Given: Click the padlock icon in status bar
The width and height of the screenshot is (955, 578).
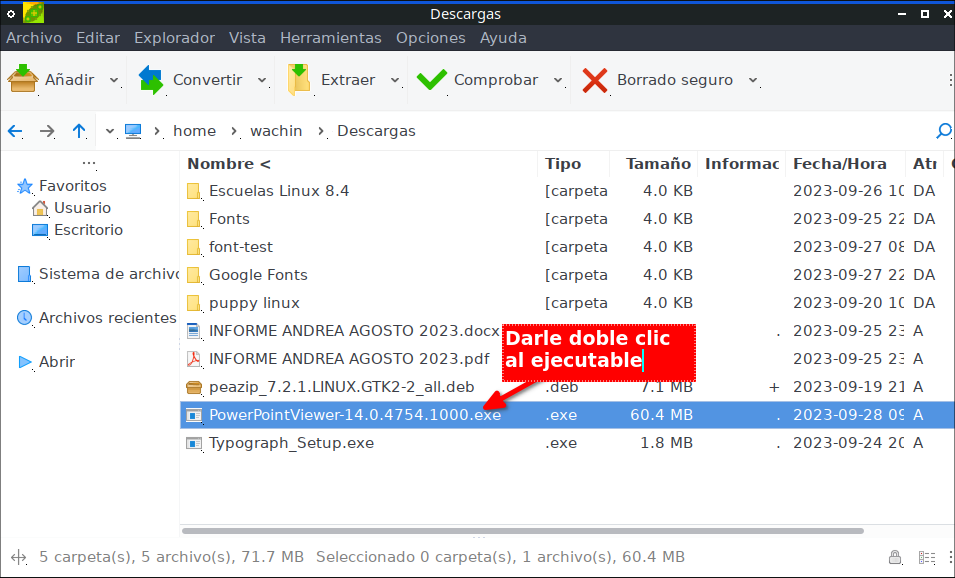Looking at the screenshot, I should (x=895, y=557).
